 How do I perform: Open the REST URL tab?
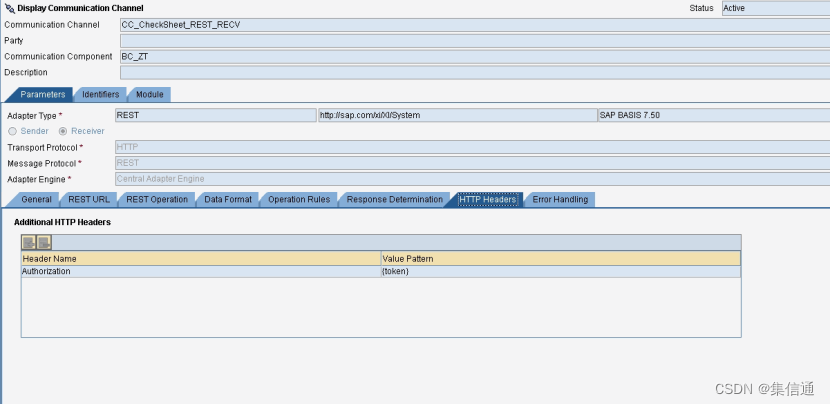[x=89, y=200]
